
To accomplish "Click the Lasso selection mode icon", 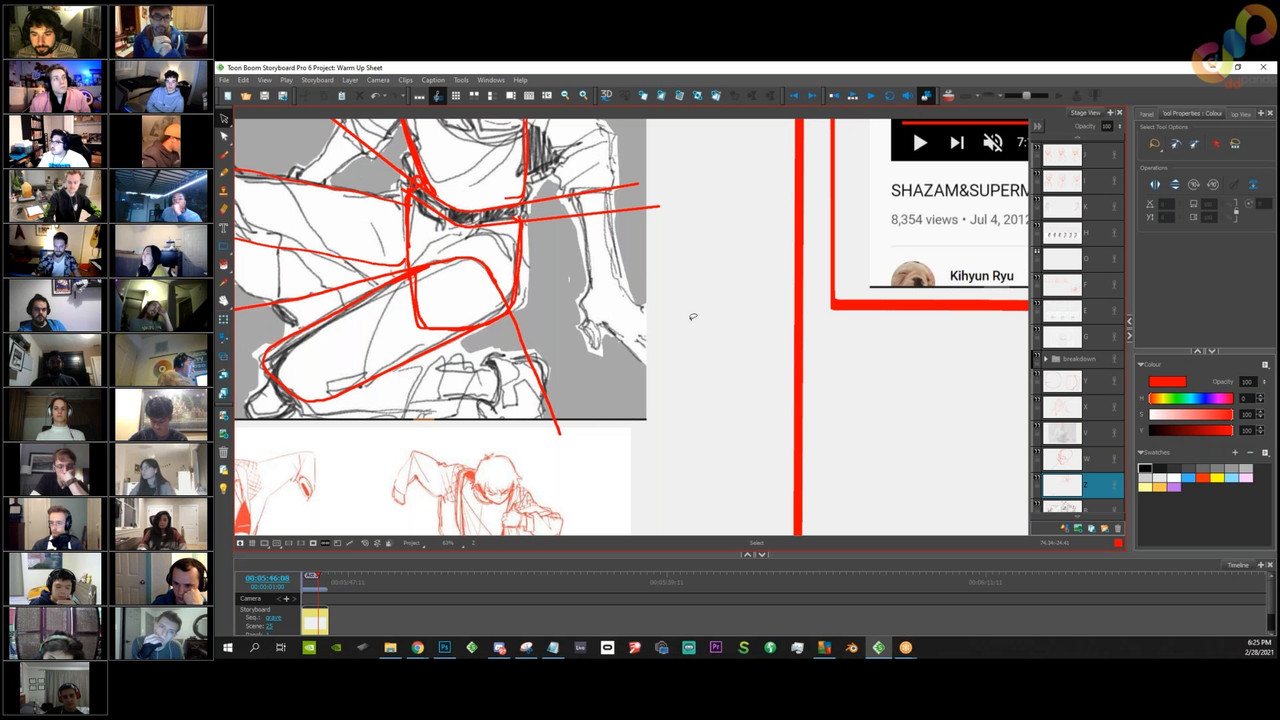I will [x=1155, y=143].
